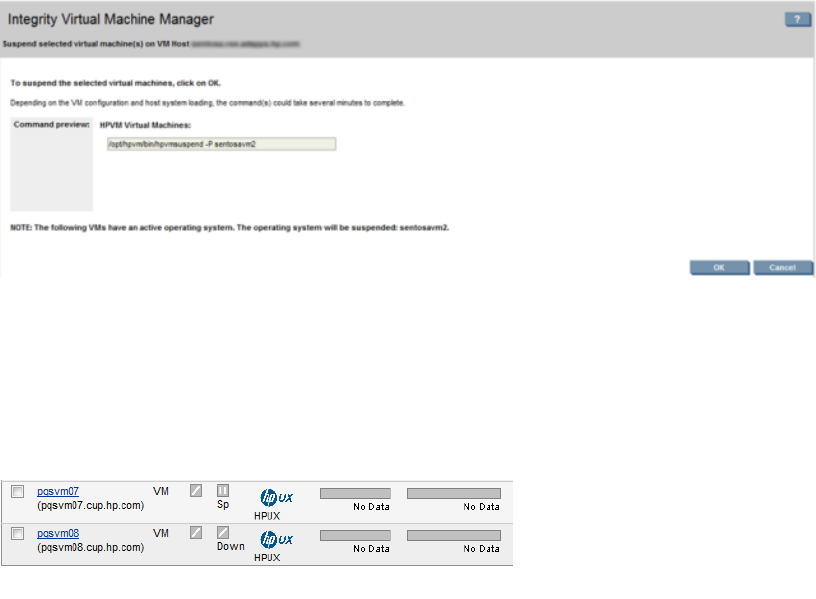This screenshot has height=599, width=816.
Task: Click the Command preview label
Action: point(51,125)
